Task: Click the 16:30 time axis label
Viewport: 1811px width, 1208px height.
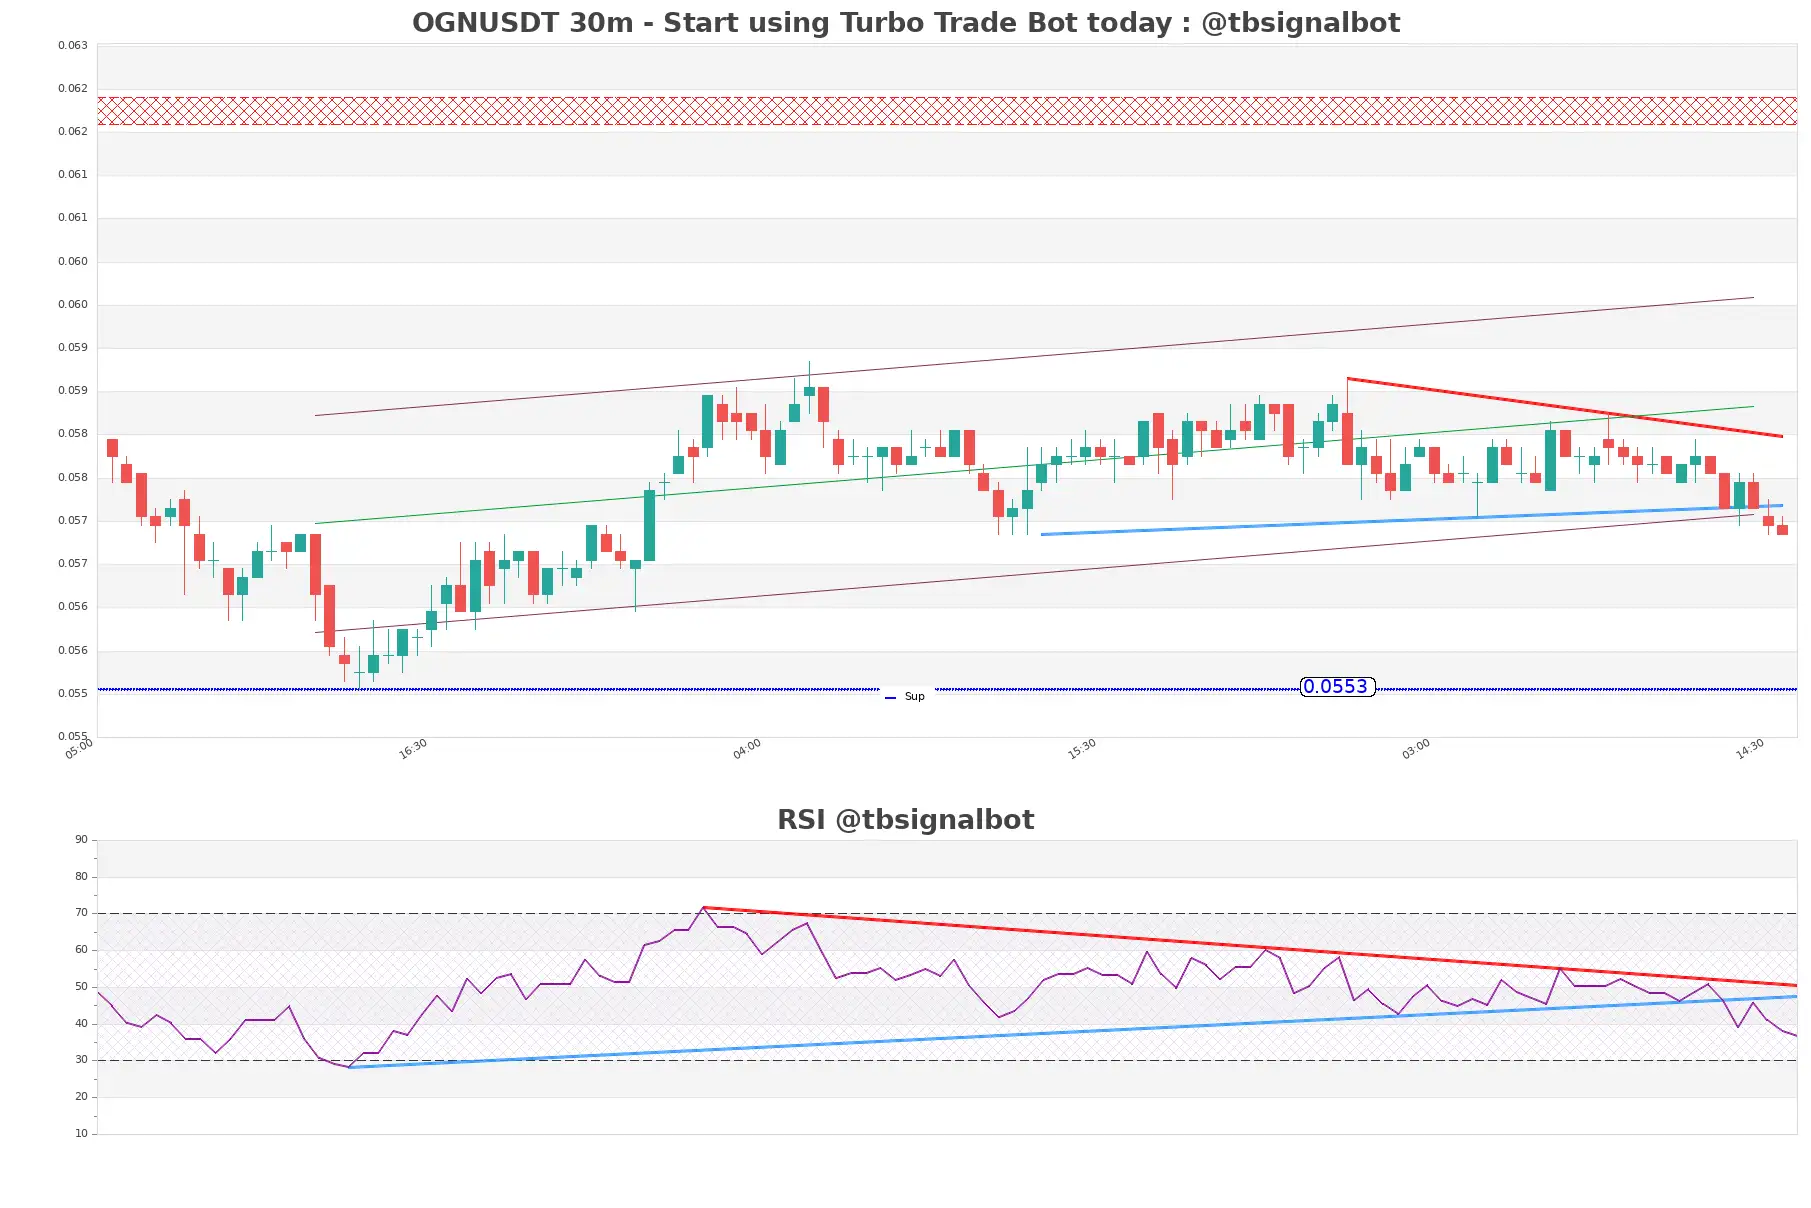Action: point(413,749)
